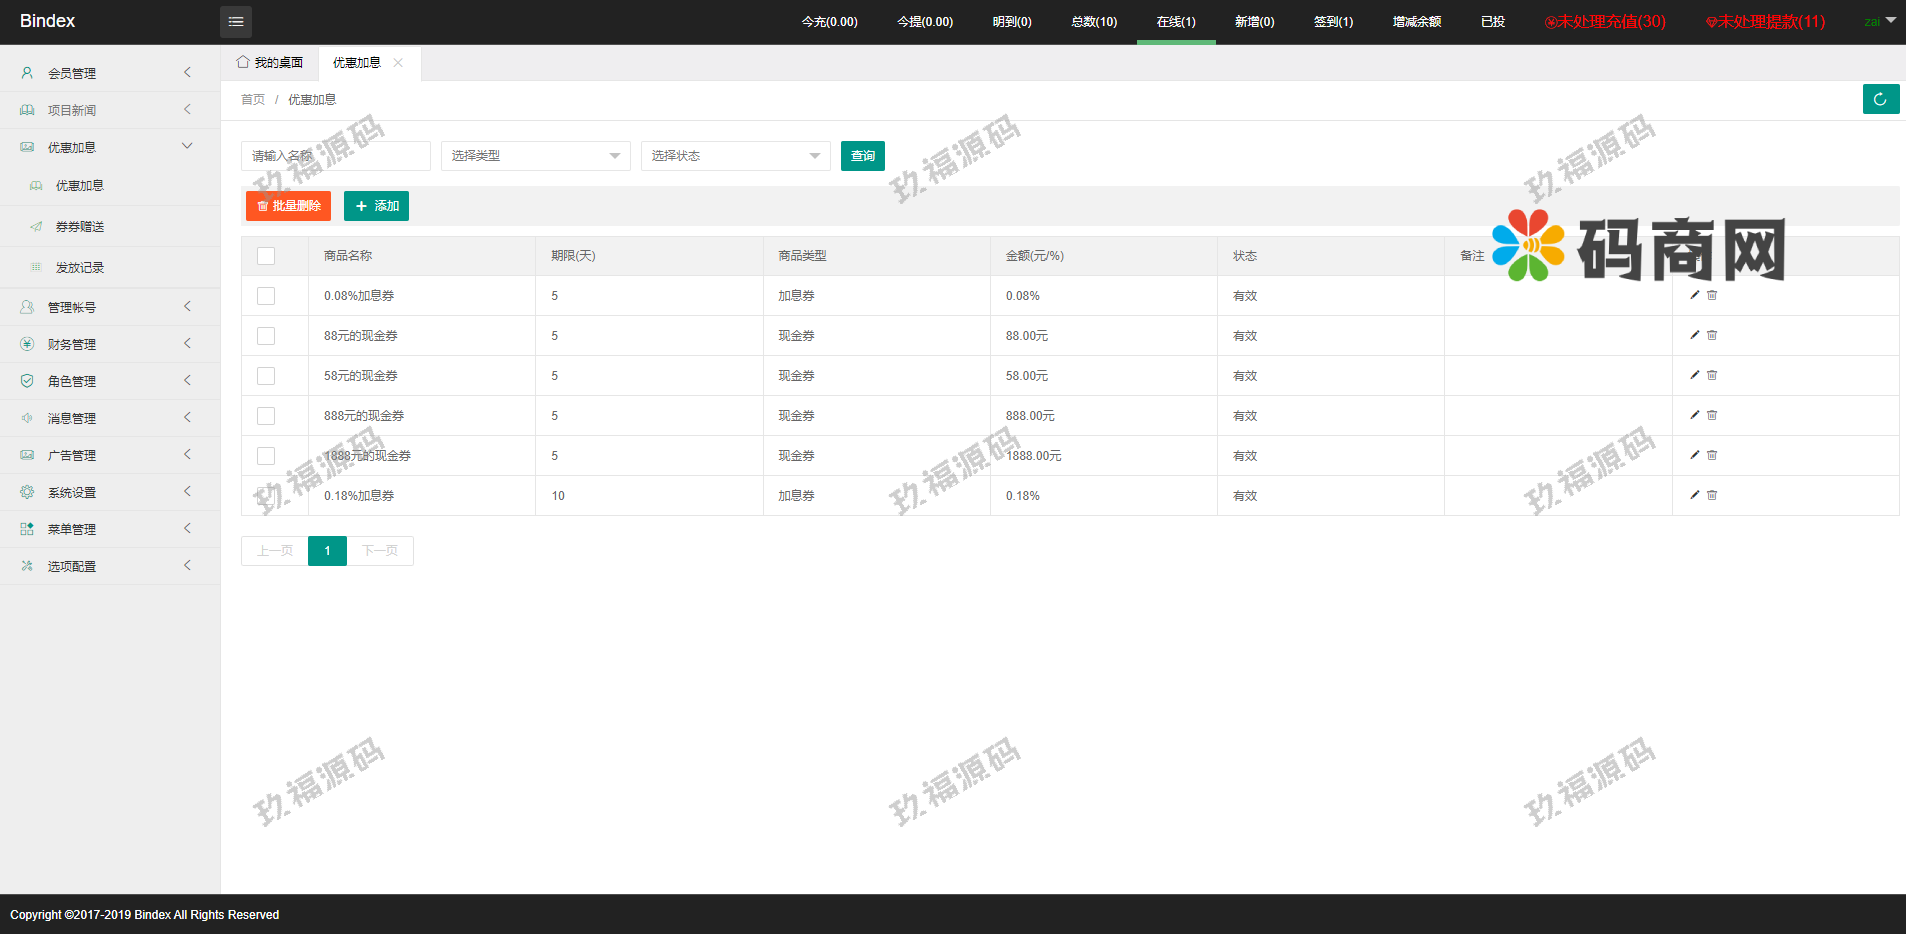Open the 选择状态 dropdown
The width and height of the screenshot is (1906, 934).
[735, 156]
